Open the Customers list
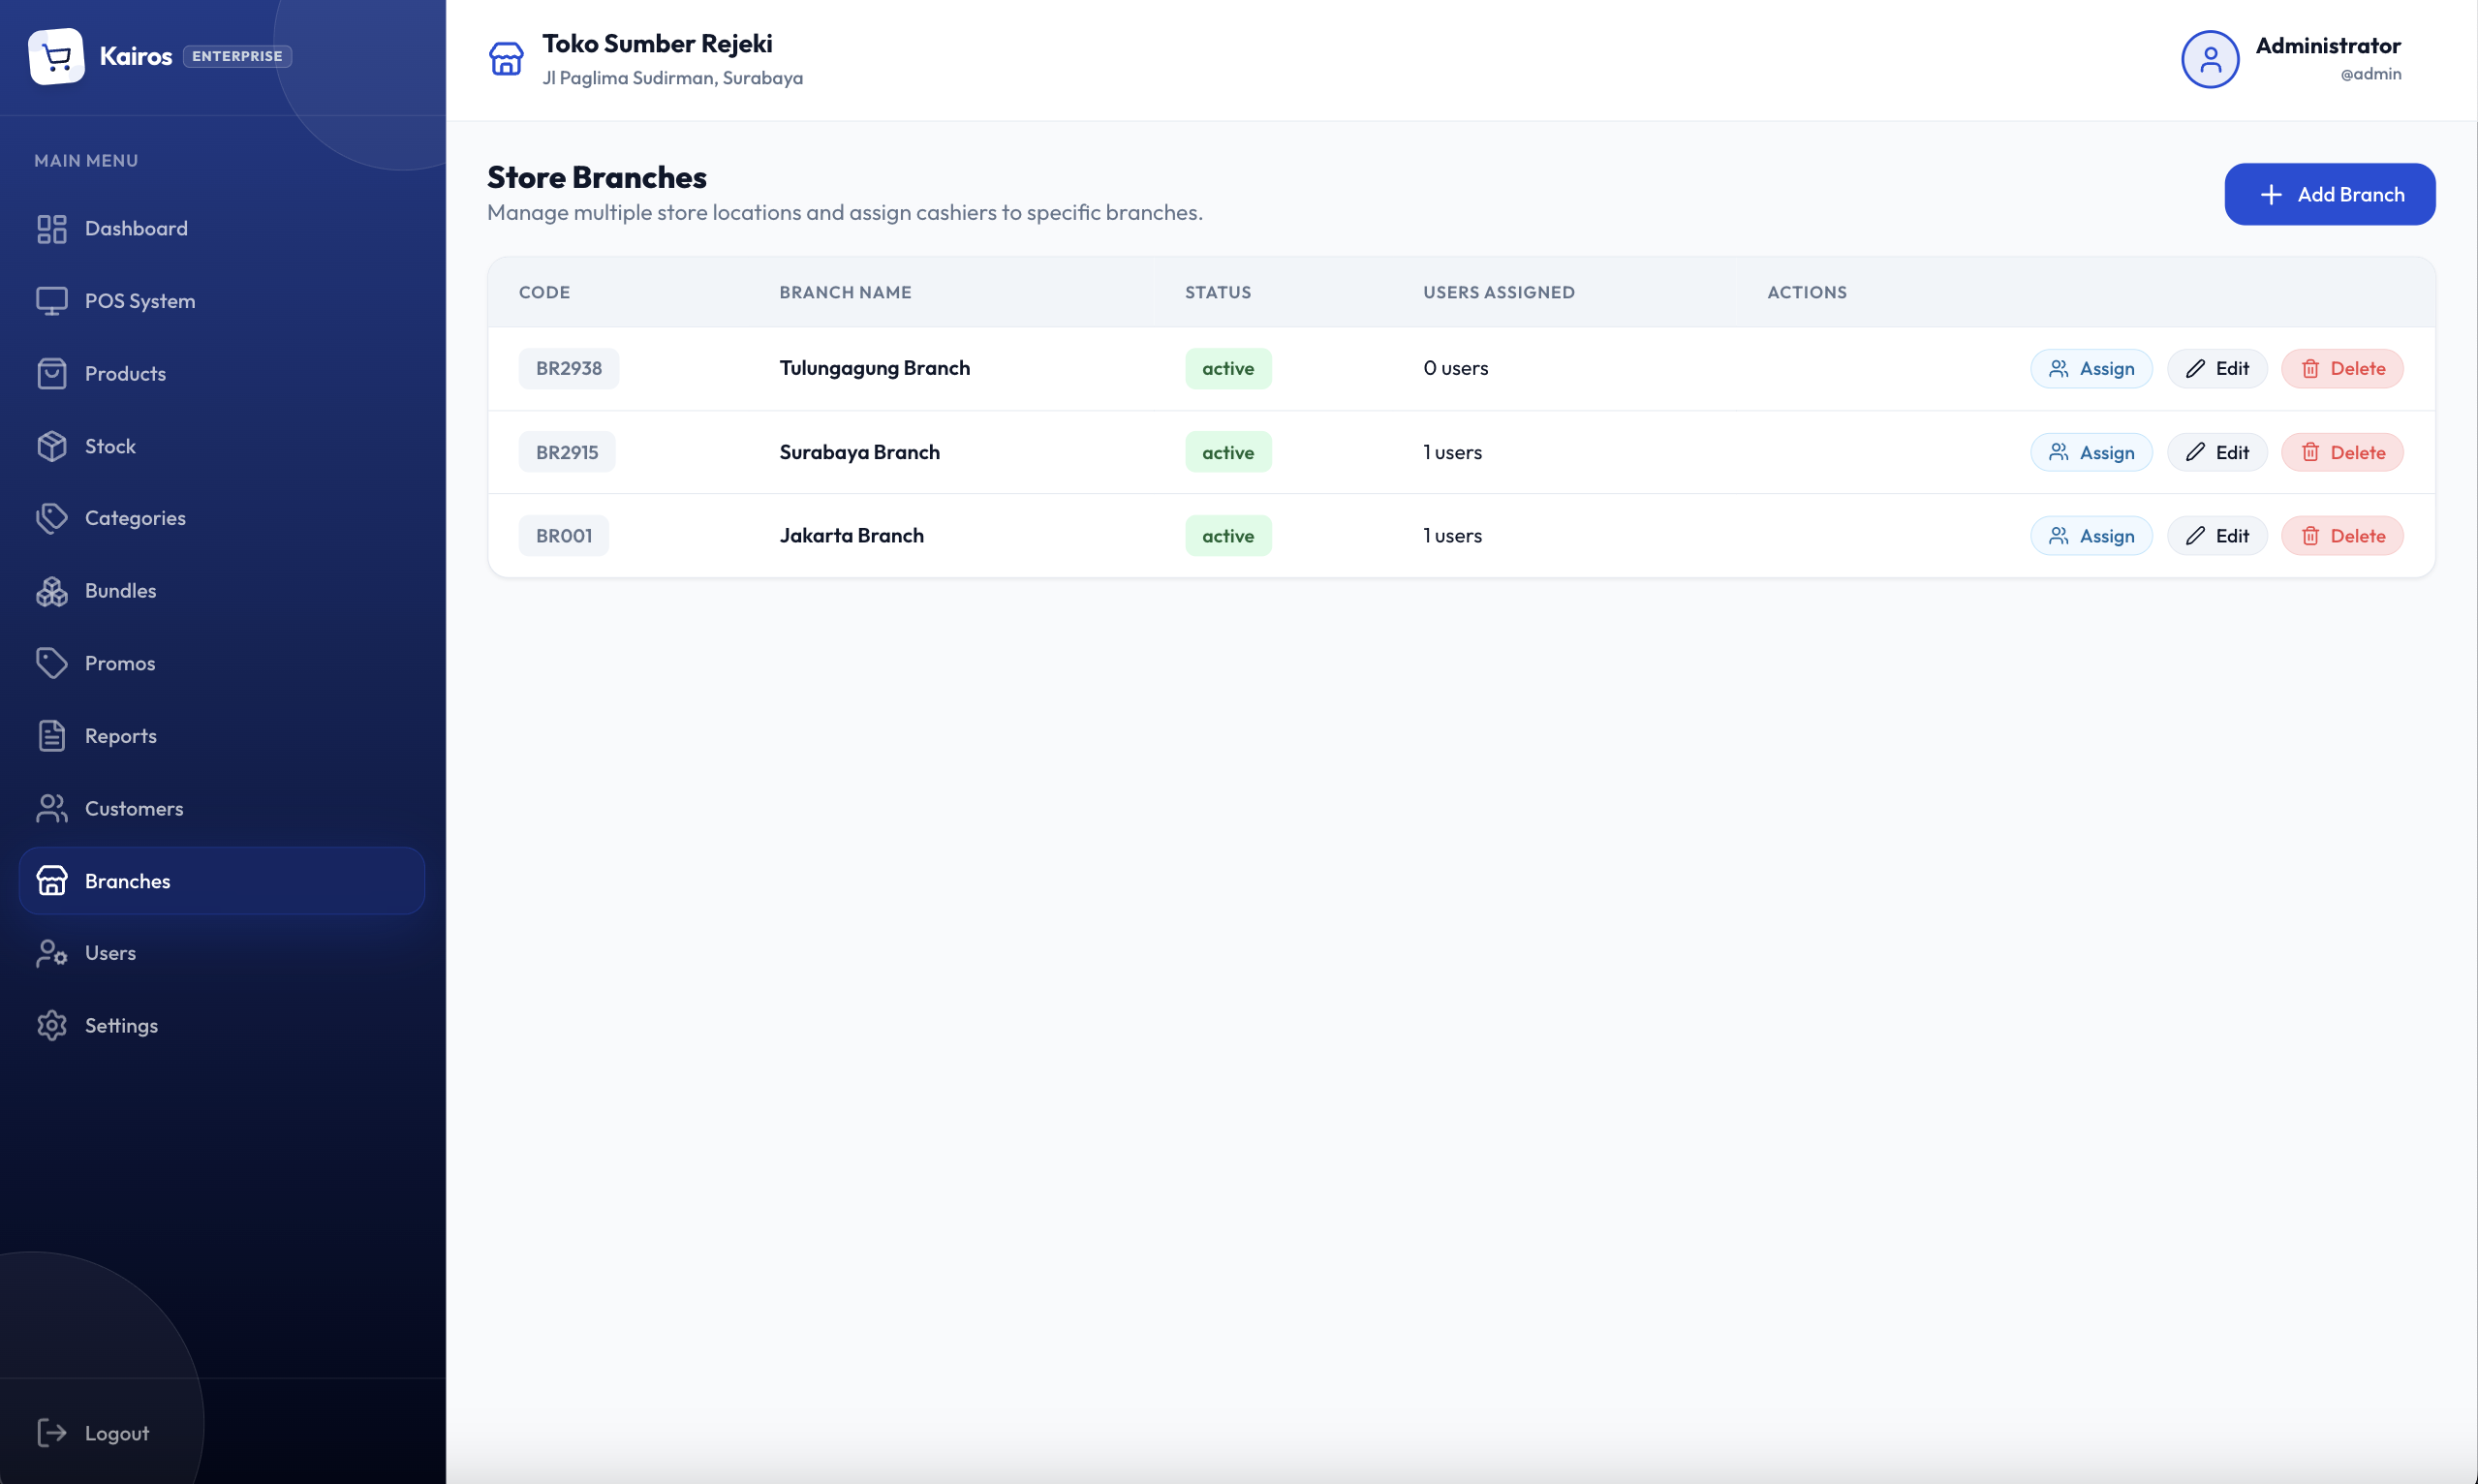Screen dimensions: 2478x1484 click(x=222, y=808)
